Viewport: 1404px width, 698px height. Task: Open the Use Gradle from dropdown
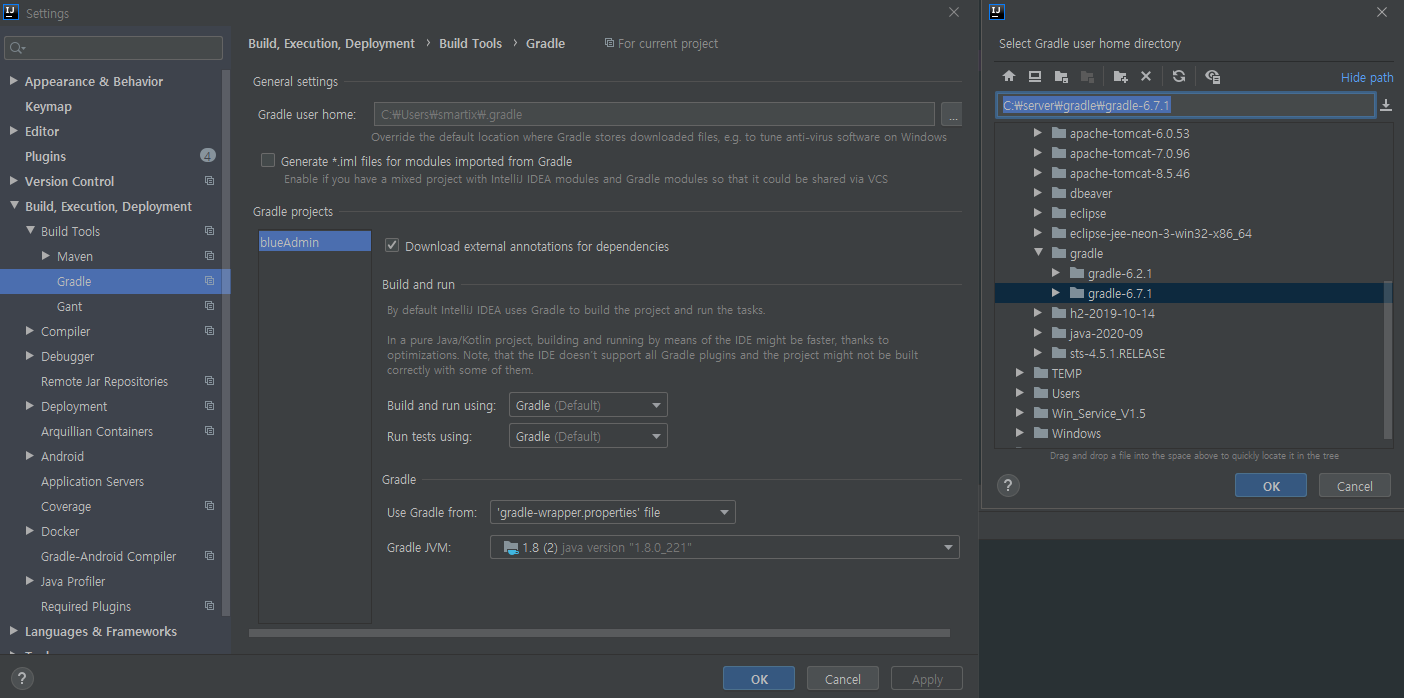(613, 512)
